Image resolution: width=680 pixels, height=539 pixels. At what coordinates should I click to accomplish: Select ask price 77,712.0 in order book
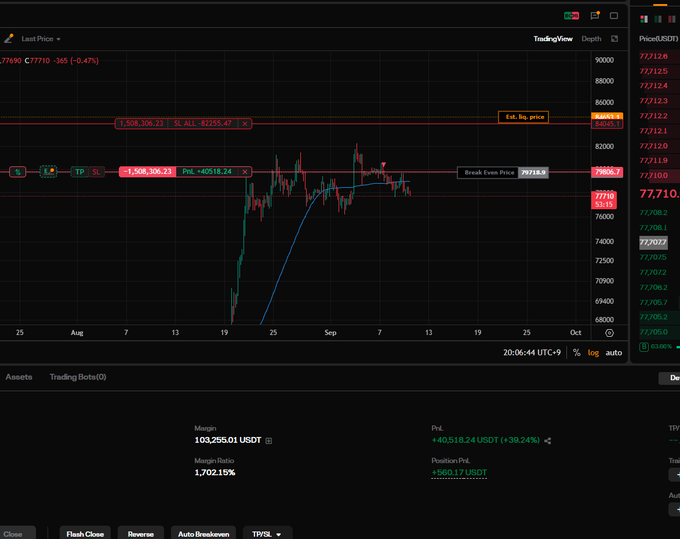point(654,146)
